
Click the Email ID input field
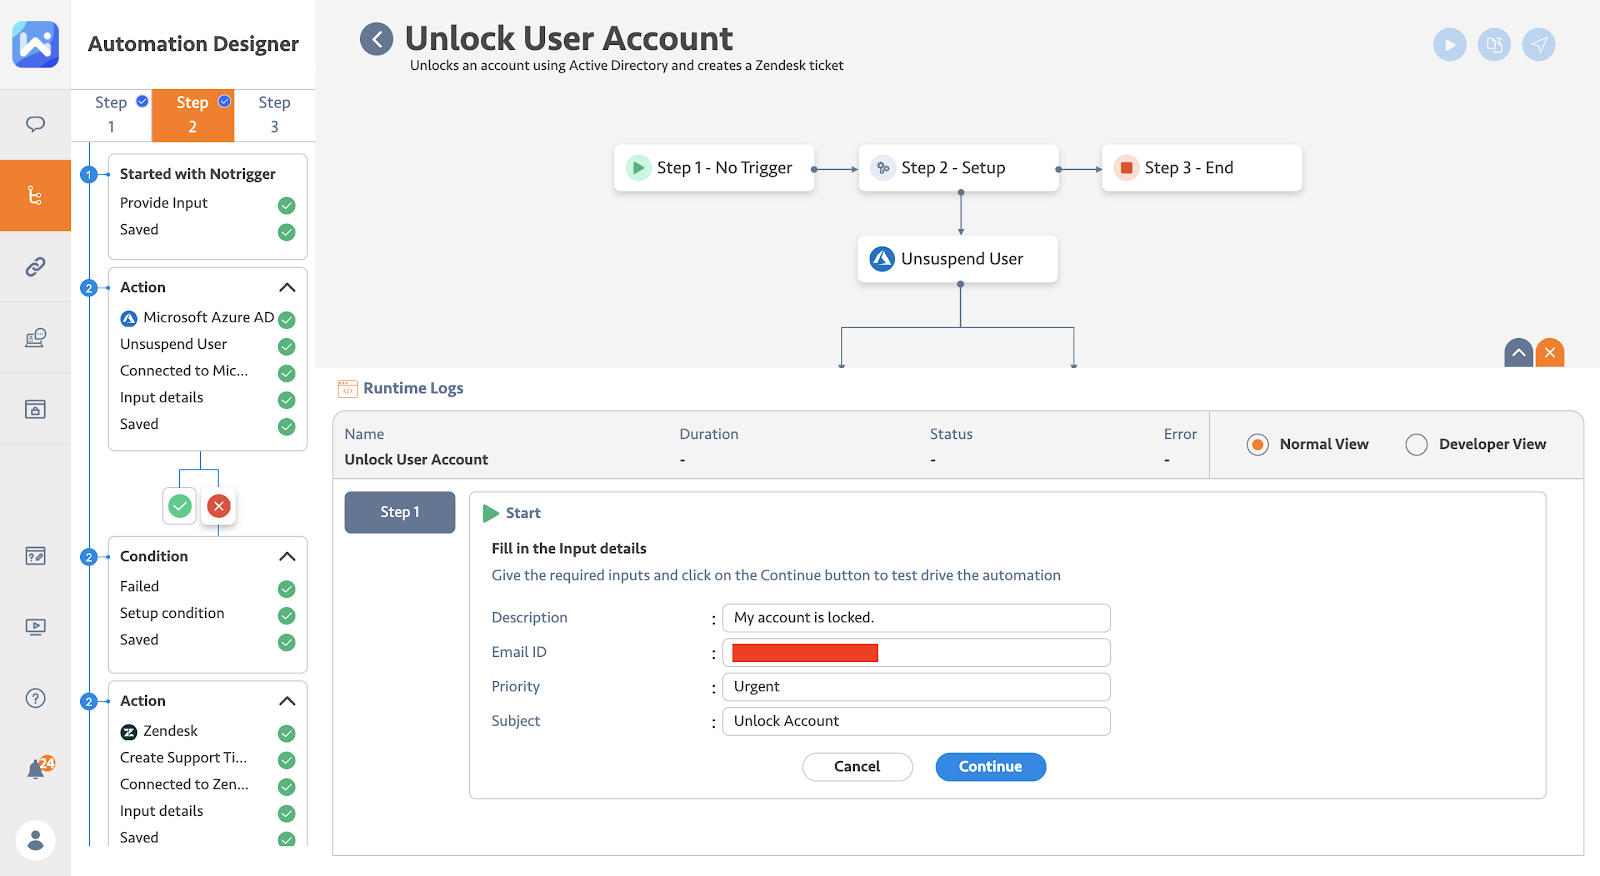coord(916,653)
